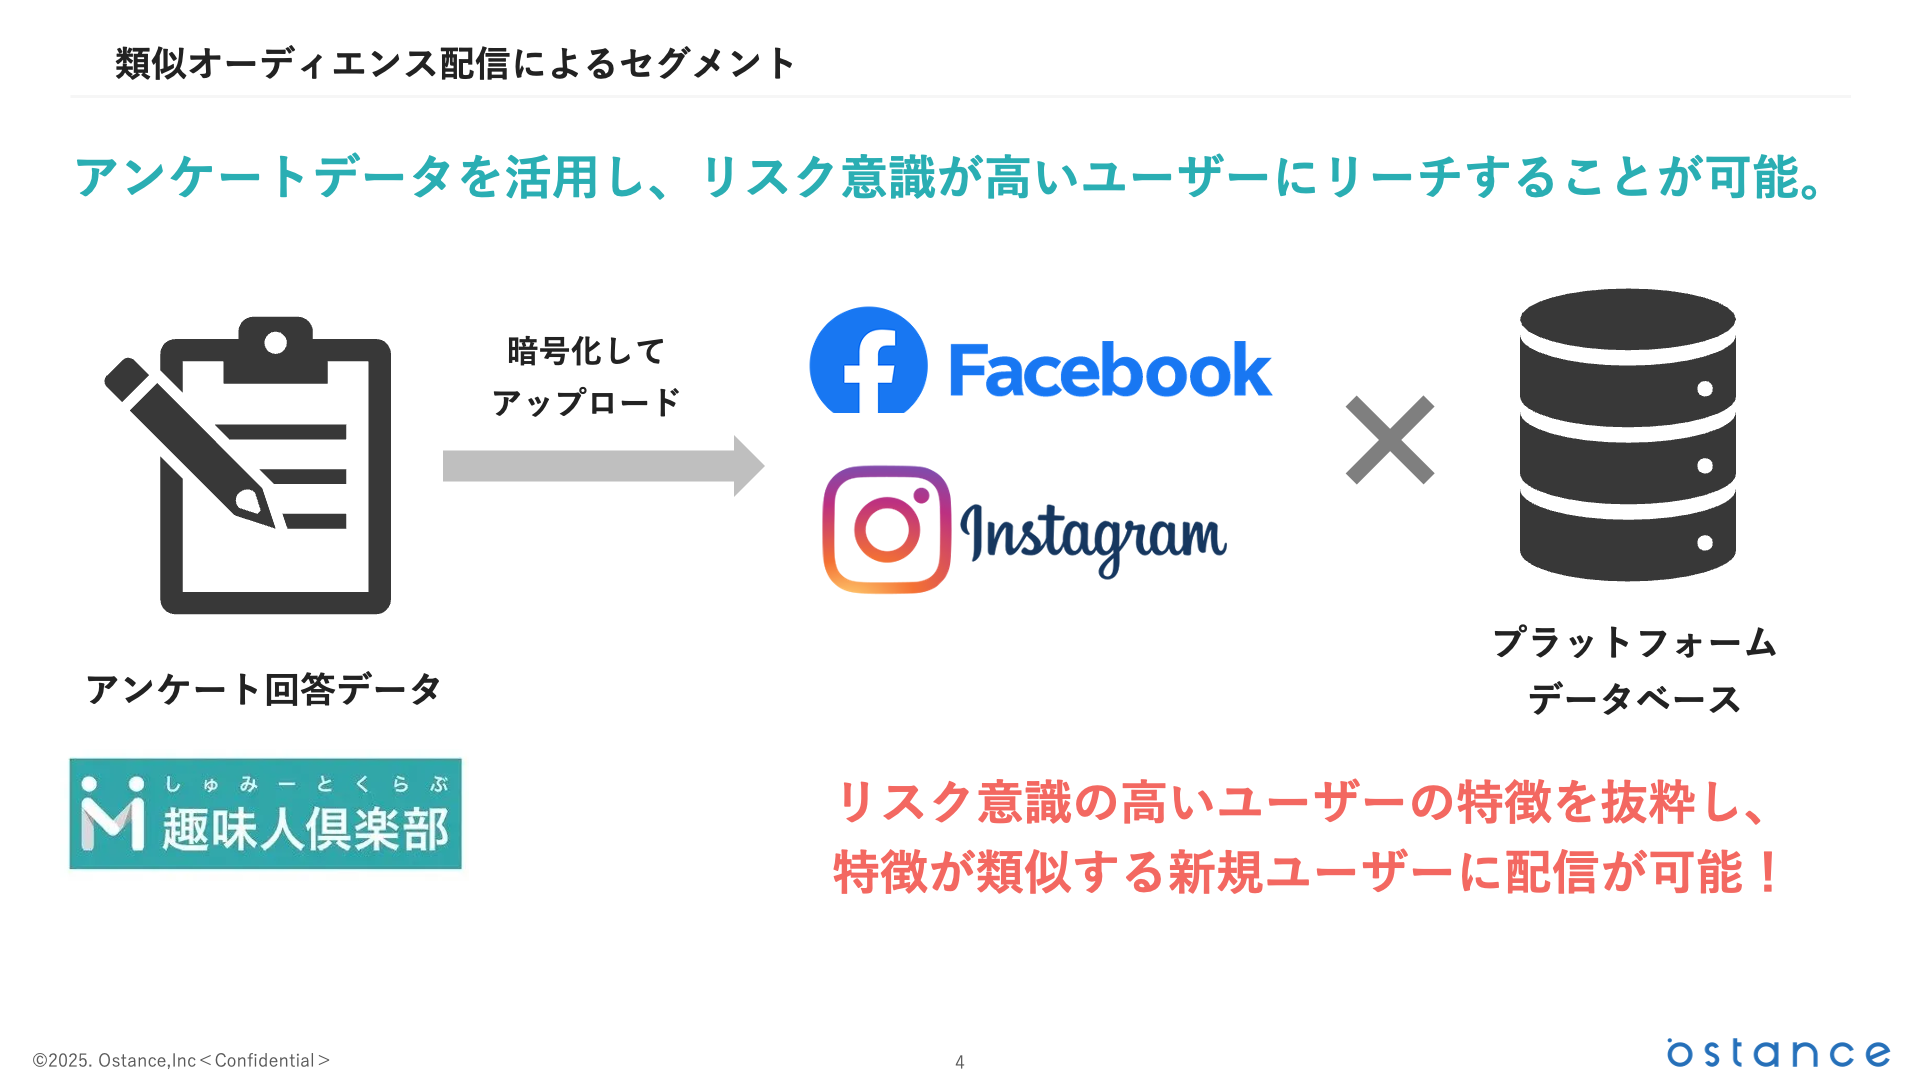Click the 暗号化して アップロード label
This screenshot has width=1920, height=1080.
point(586,377)
